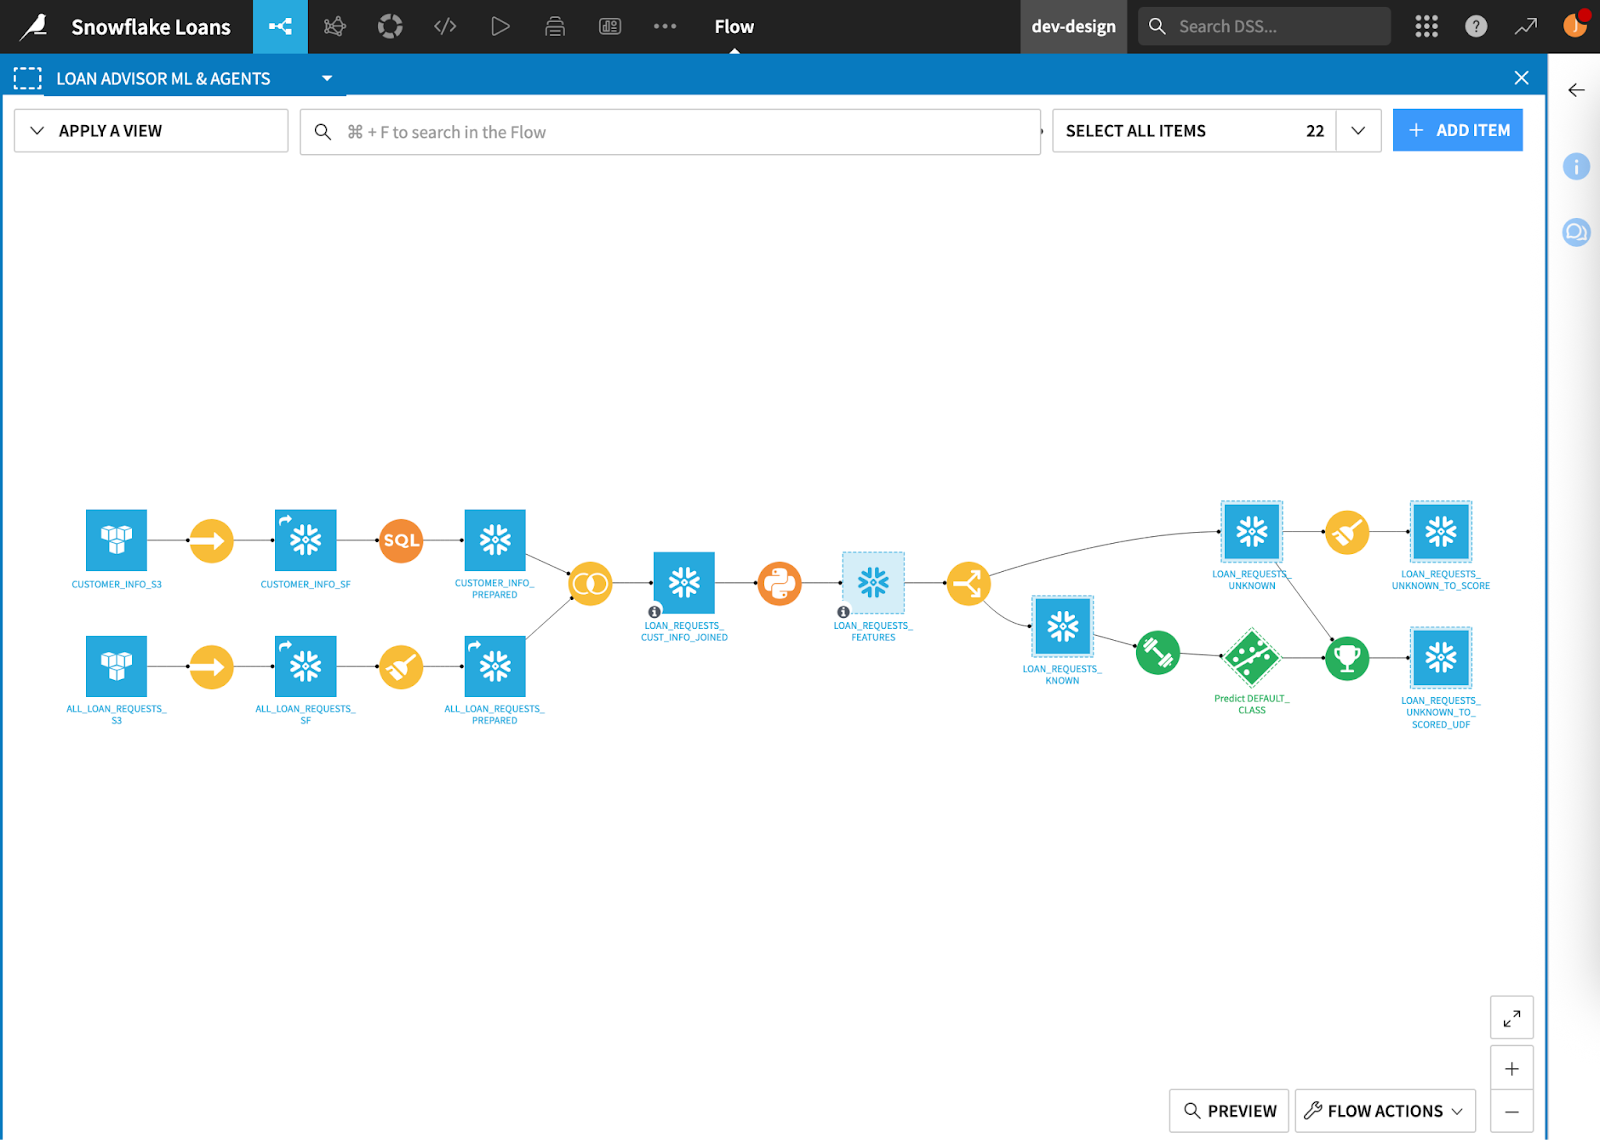This screenshot has width=1600, height=1140.
Task: Select the CUSTOMER_INFO_PREPARED dataset node
Action: (495, 540)
